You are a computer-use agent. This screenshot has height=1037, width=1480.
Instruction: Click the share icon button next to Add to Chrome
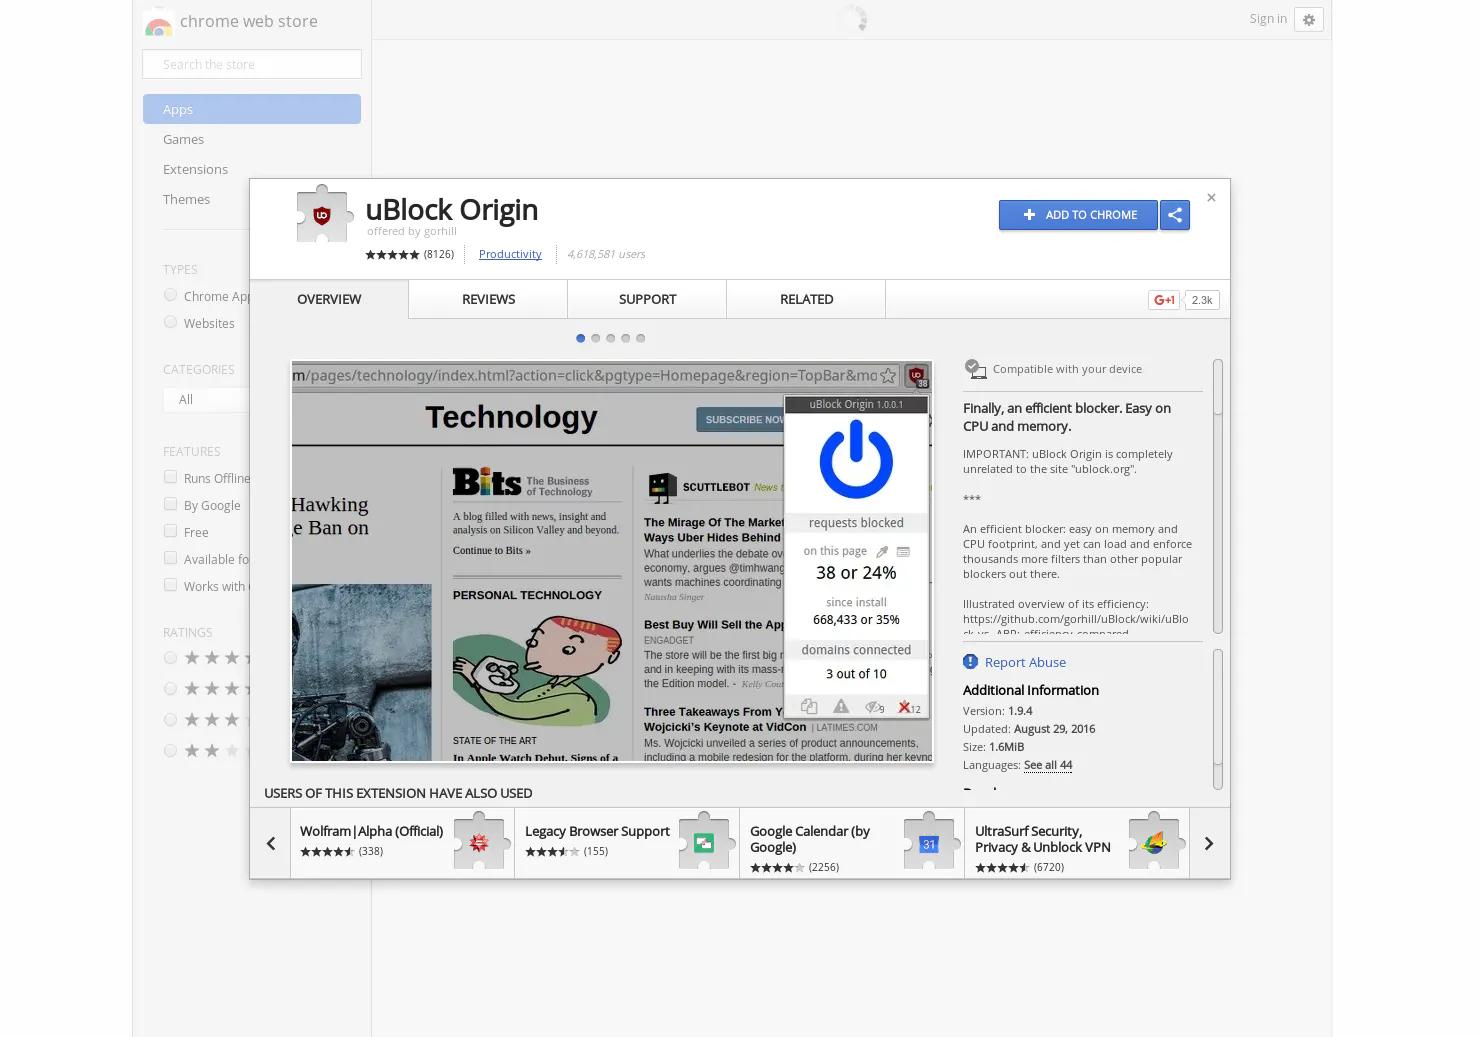tap(1175, 215)
